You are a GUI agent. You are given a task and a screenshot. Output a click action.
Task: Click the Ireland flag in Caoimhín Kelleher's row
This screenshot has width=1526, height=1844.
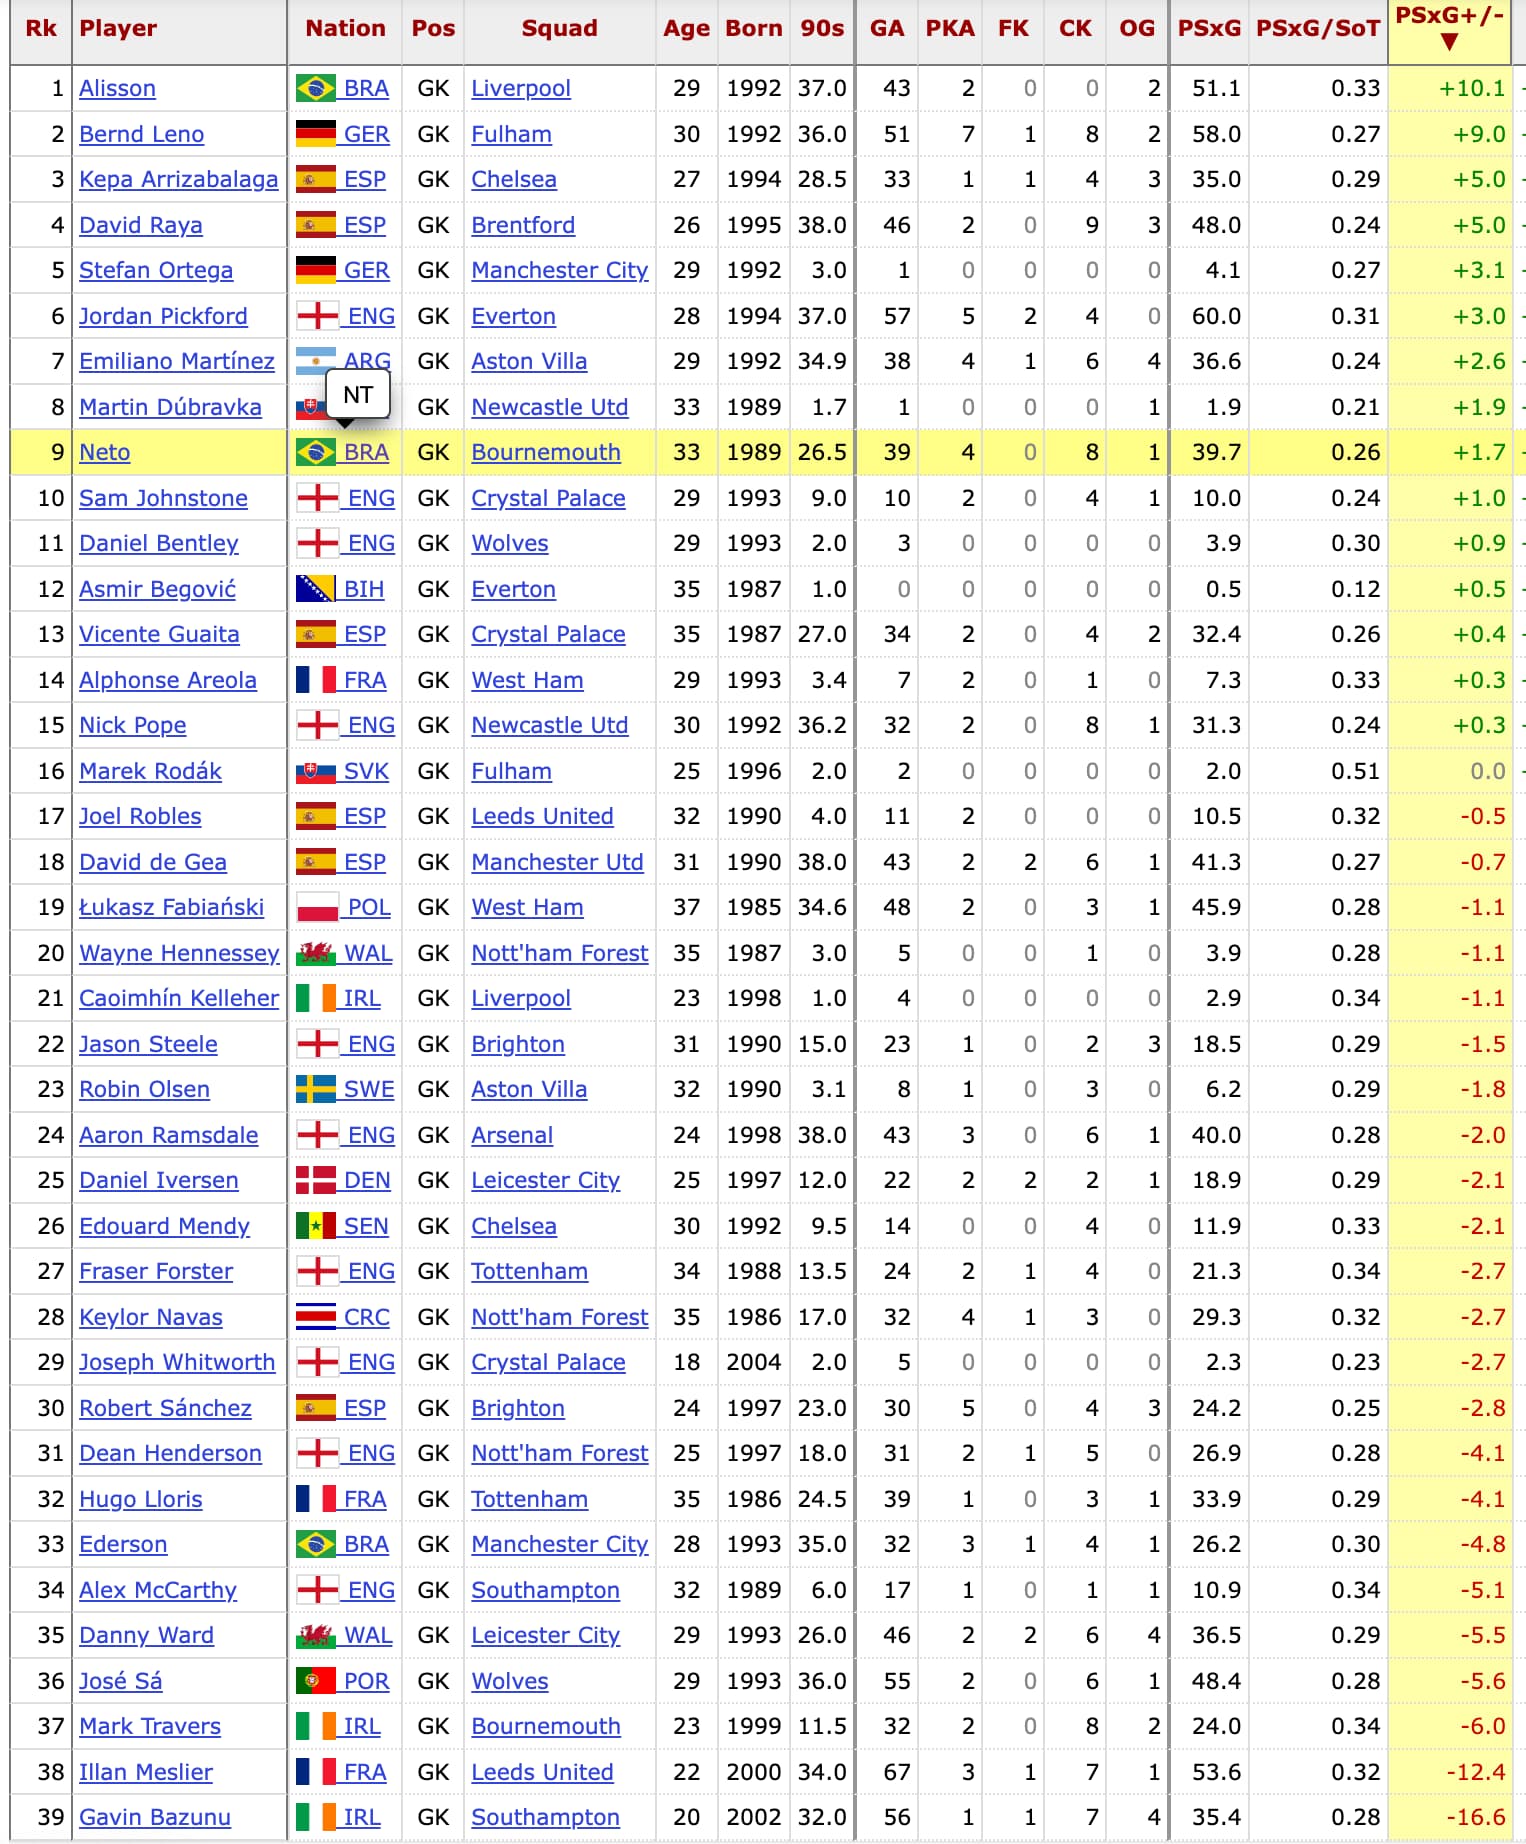pos(316,999)
